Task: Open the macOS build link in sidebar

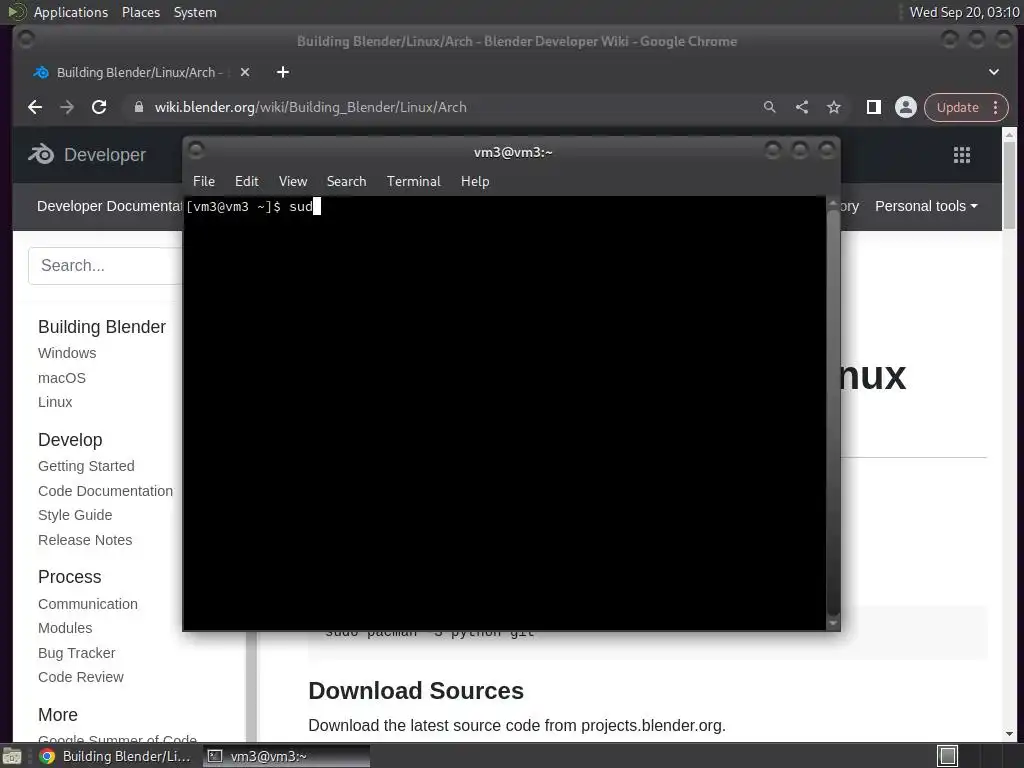Action: click(61, 378)
